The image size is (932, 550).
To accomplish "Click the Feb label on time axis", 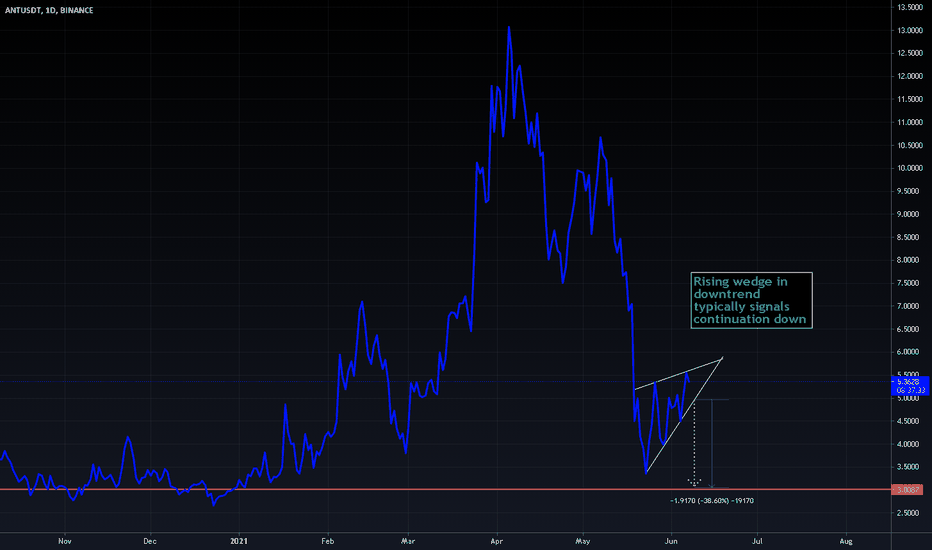I will click(x=328, y=541).
